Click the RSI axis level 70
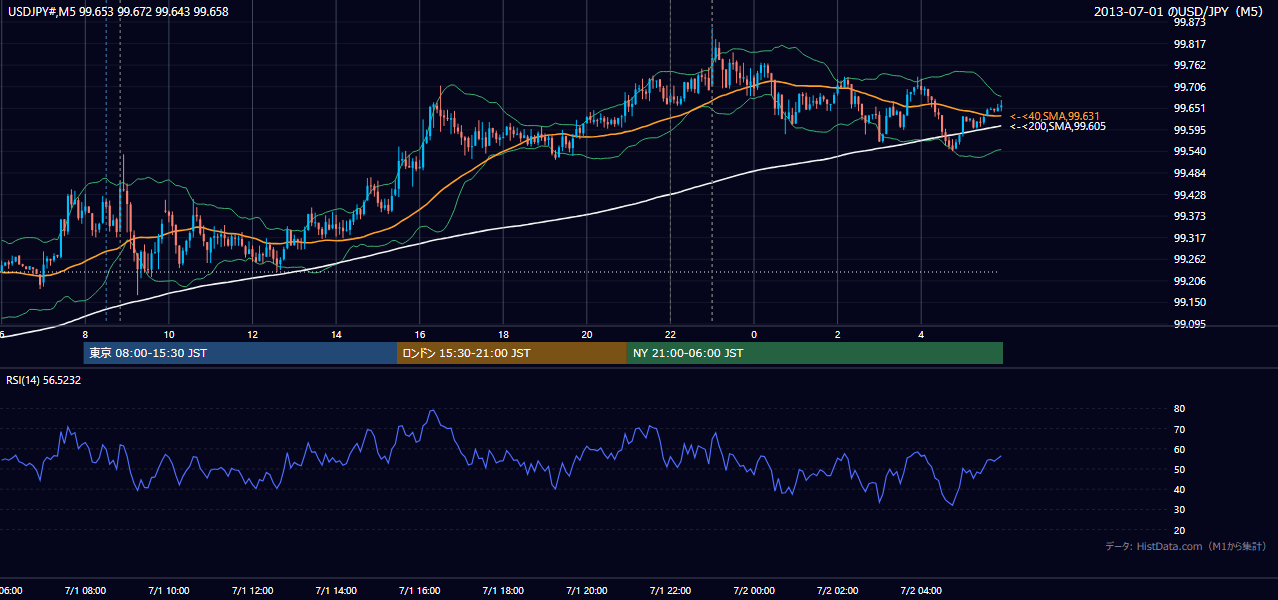This screenshot has height=600, width=1278. click(x=1180, y=429)
